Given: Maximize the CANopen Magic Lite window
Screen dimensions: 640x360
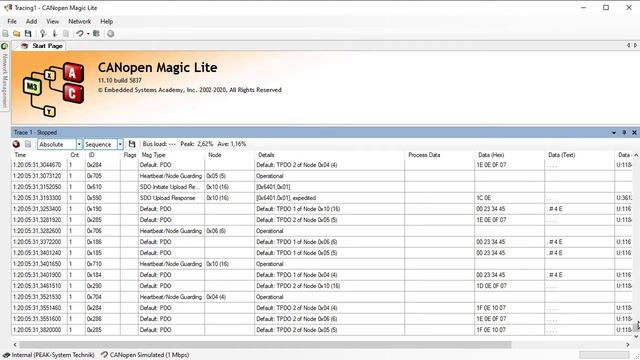Looking at the screenshot, I should [606, 8].
